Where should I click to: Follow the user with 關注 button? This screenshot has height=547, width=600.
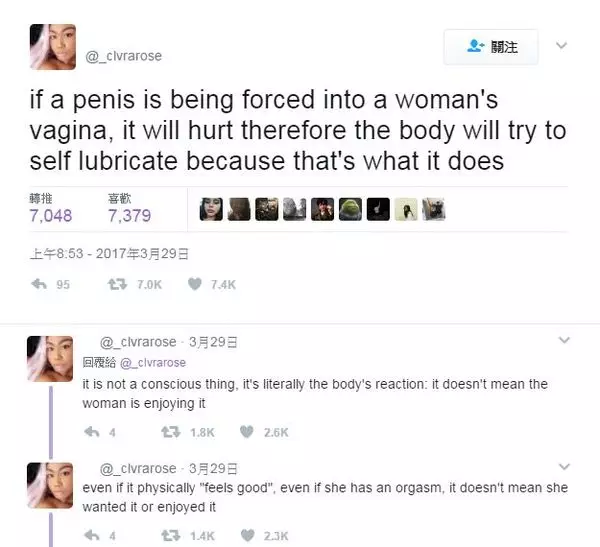[x=491, y=47]
